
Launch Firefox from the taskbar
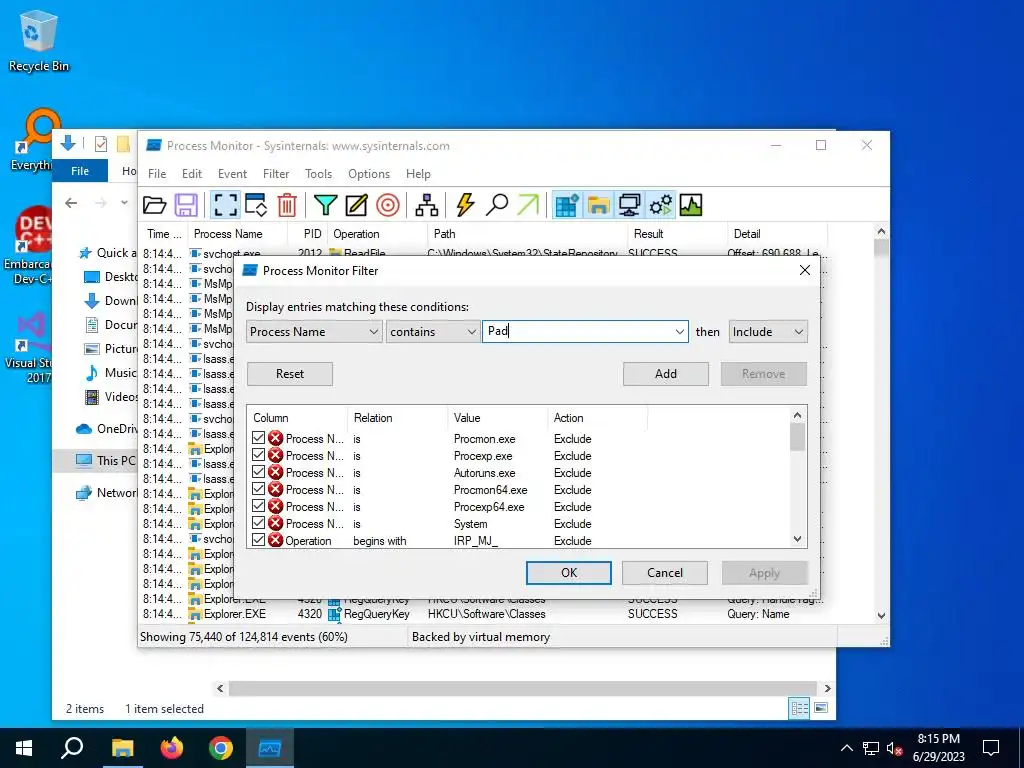click(172, 748)
